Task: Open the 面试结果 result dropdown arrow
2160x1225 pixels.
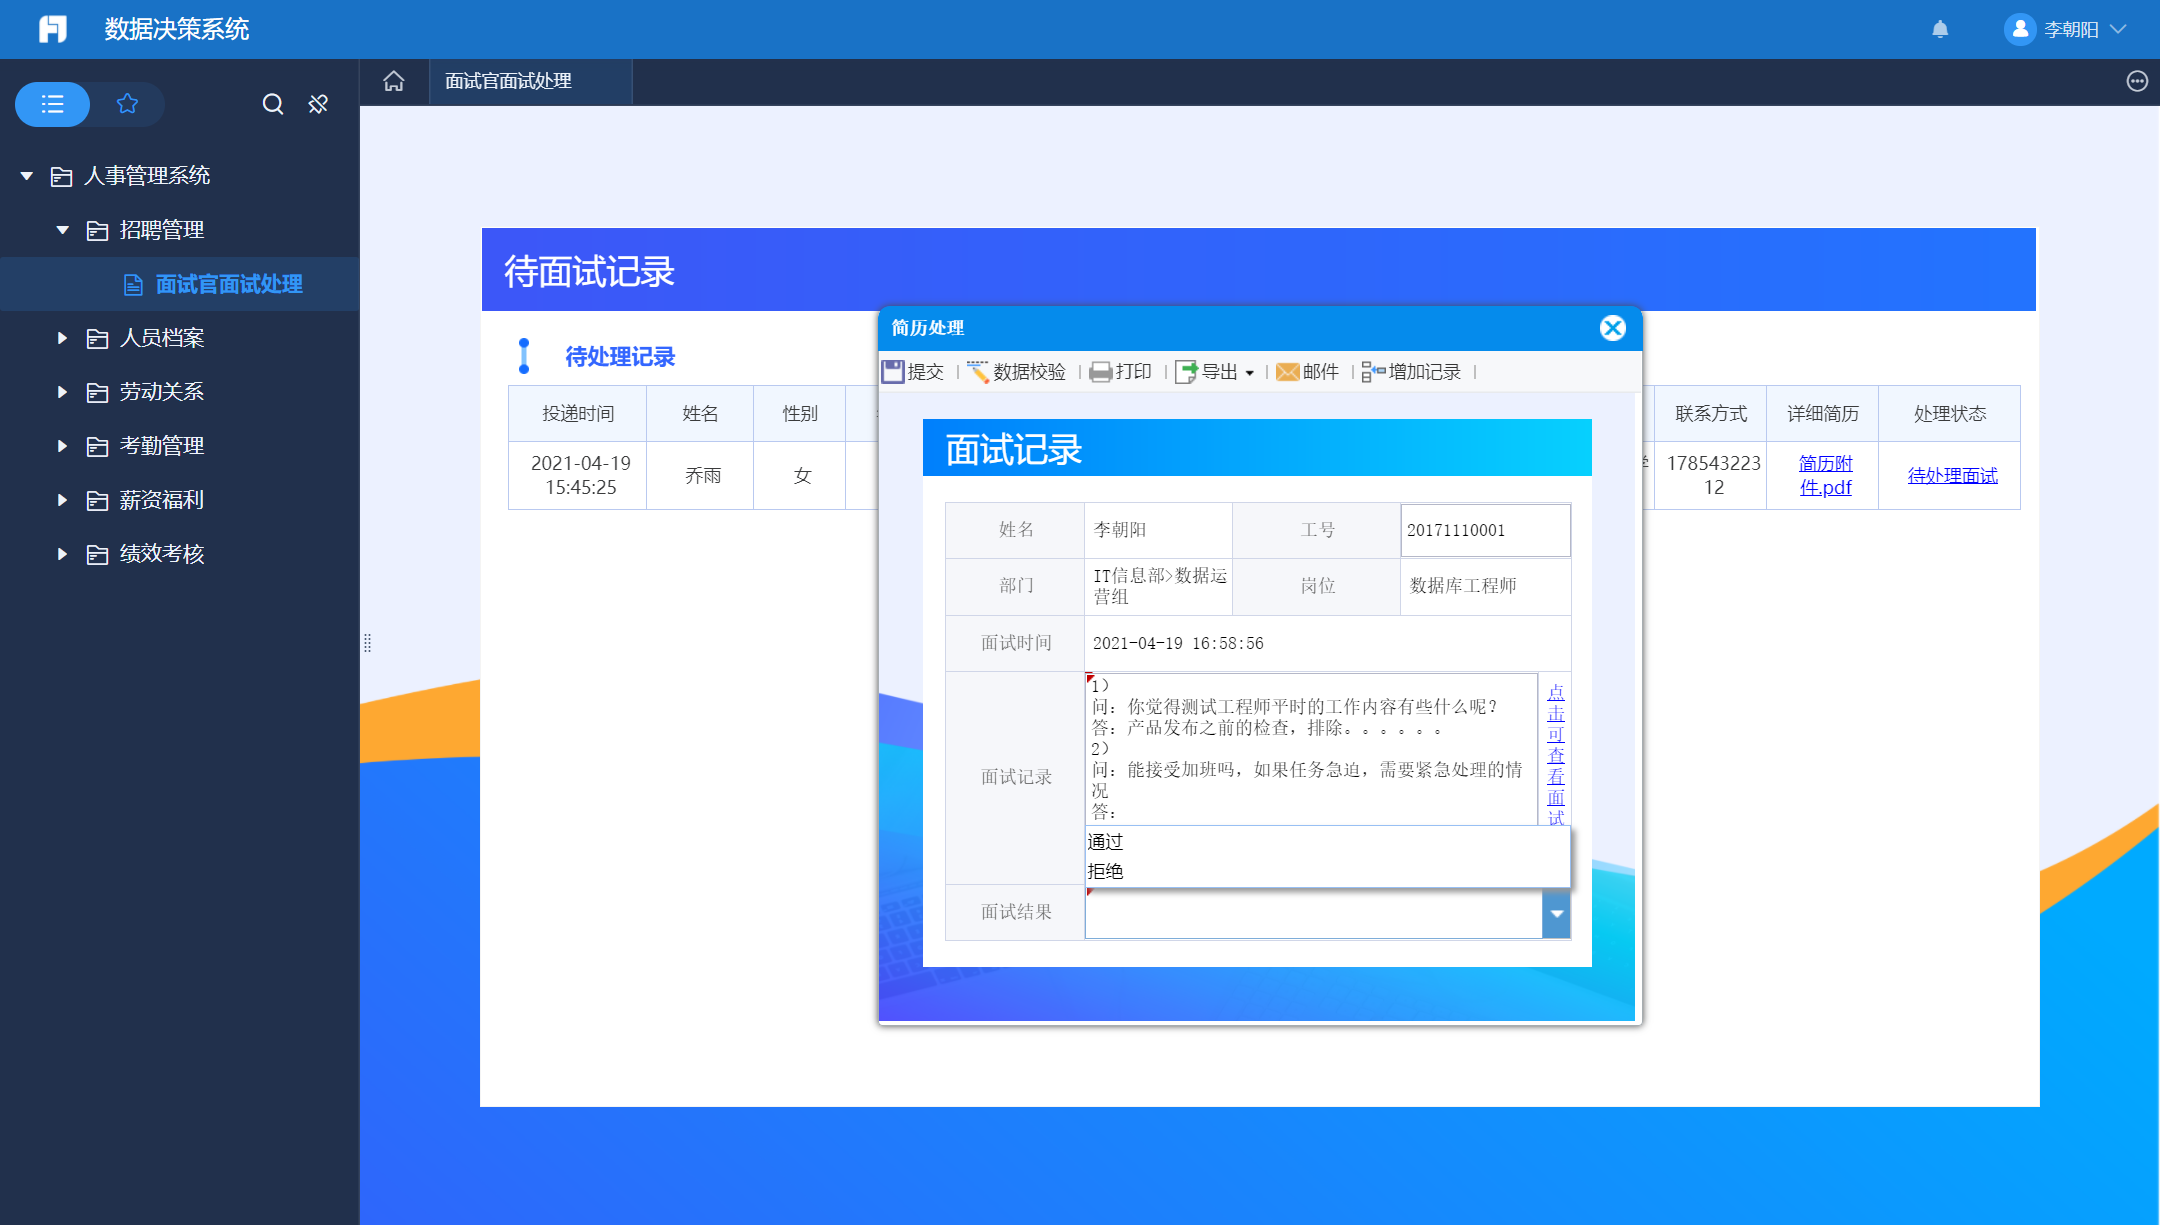Action: [x=1555, y=913]
